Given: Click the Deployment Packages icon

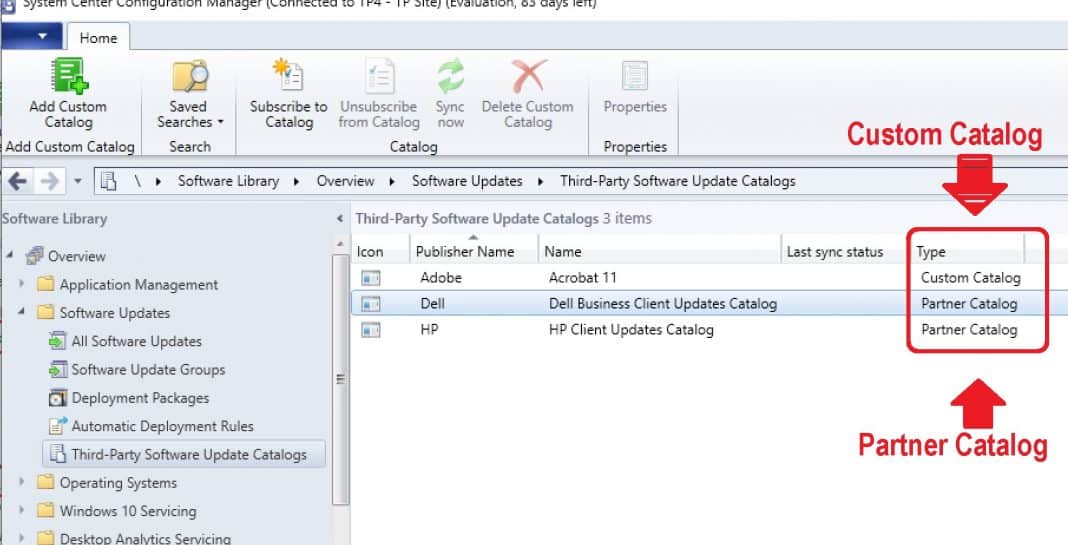Looking at the screenshot, I should (x=58, y=398).
